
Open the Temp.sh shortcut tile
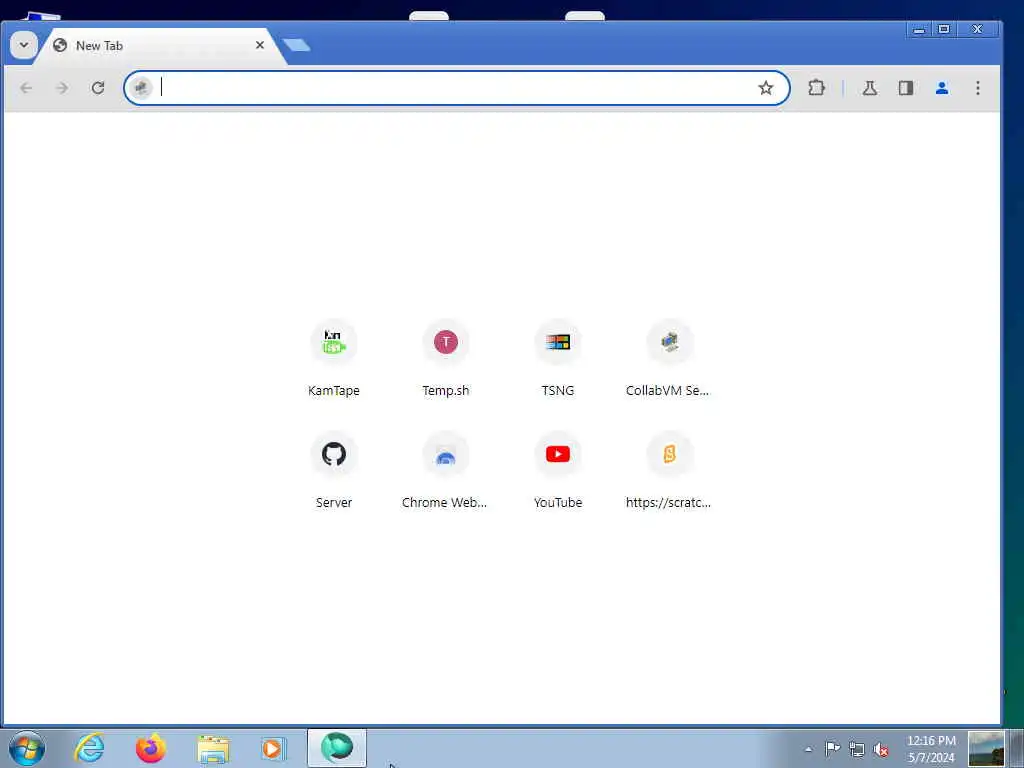[x=445, y=342]
